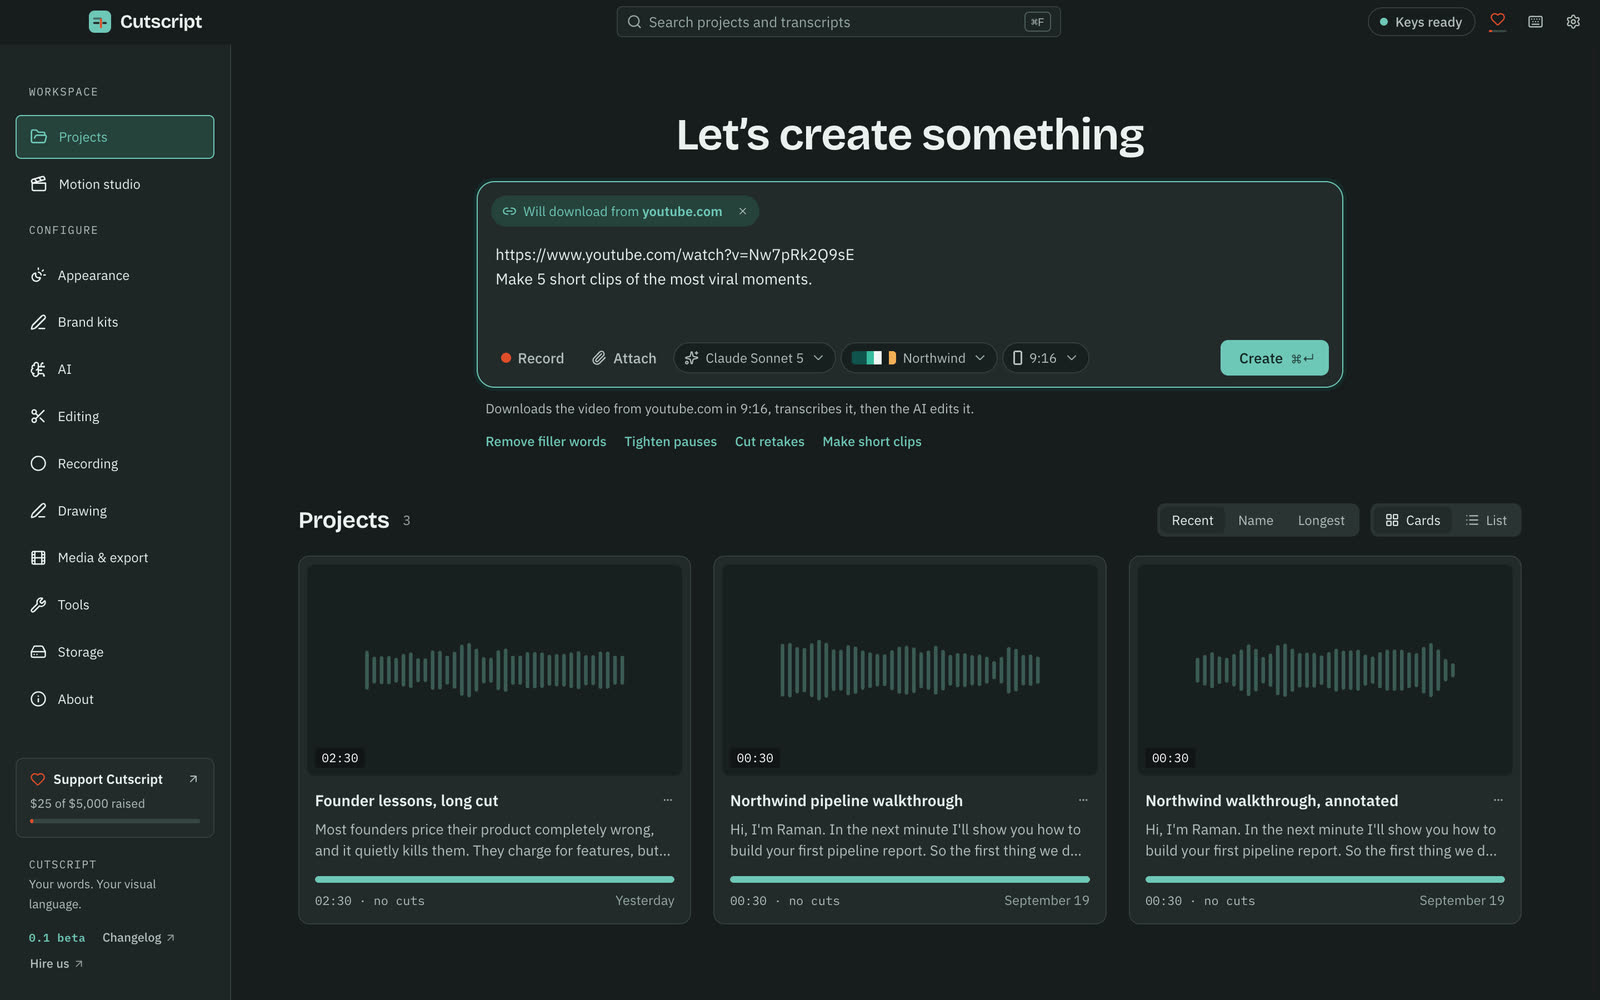
Task: Open Tools settings with wrench icon
Action: (x=115, y=604)
